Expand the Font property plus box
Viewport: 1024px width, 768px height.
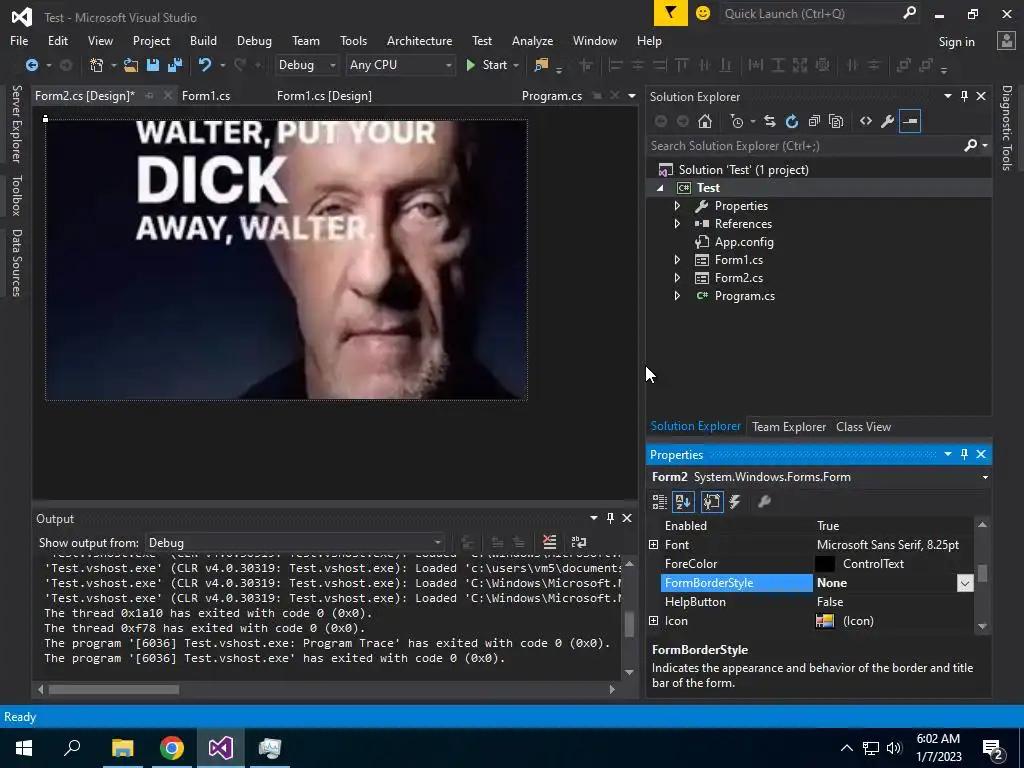654,545
